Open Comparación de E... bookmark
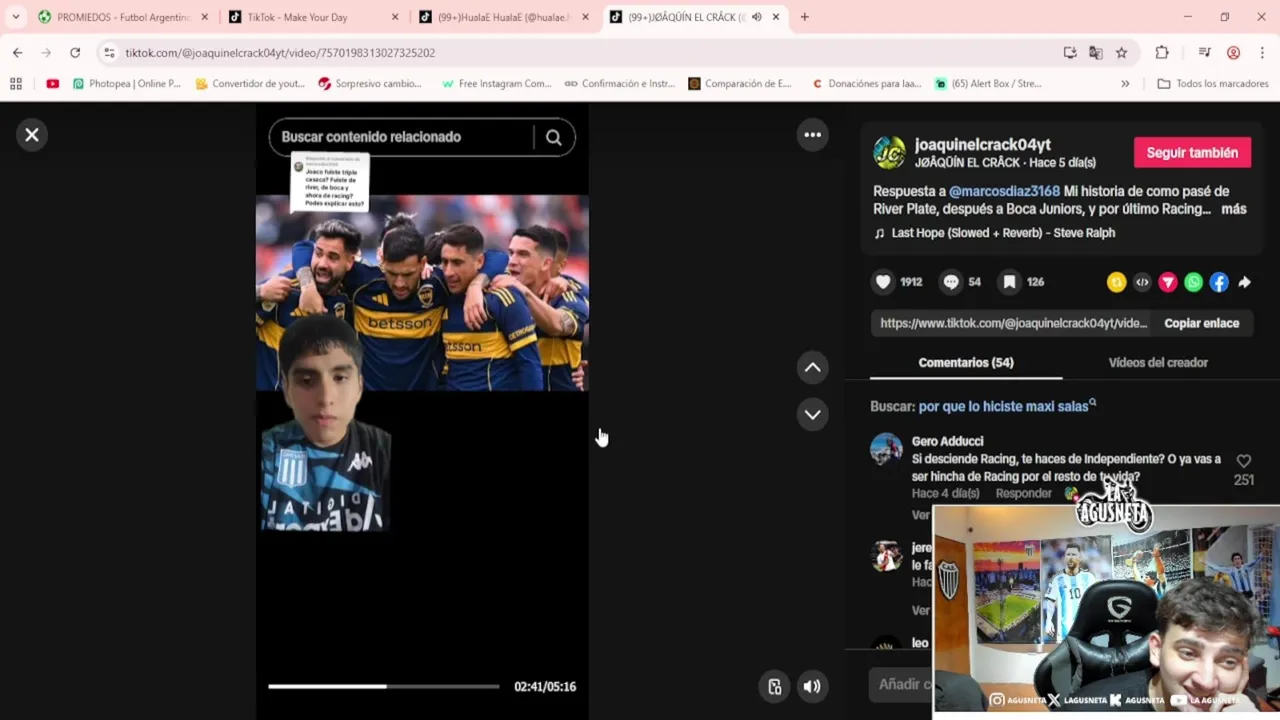This screenshot has height=720, width=1280. [740, 84]
